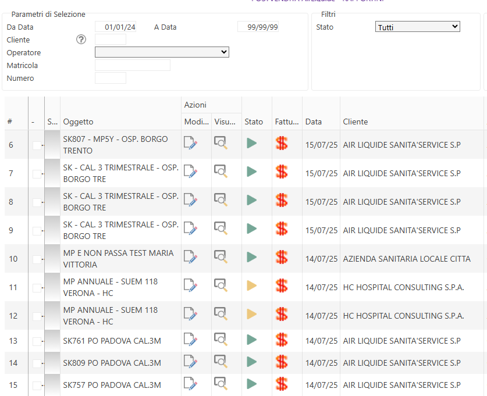Sort by the Data column header

coord(313,122)
